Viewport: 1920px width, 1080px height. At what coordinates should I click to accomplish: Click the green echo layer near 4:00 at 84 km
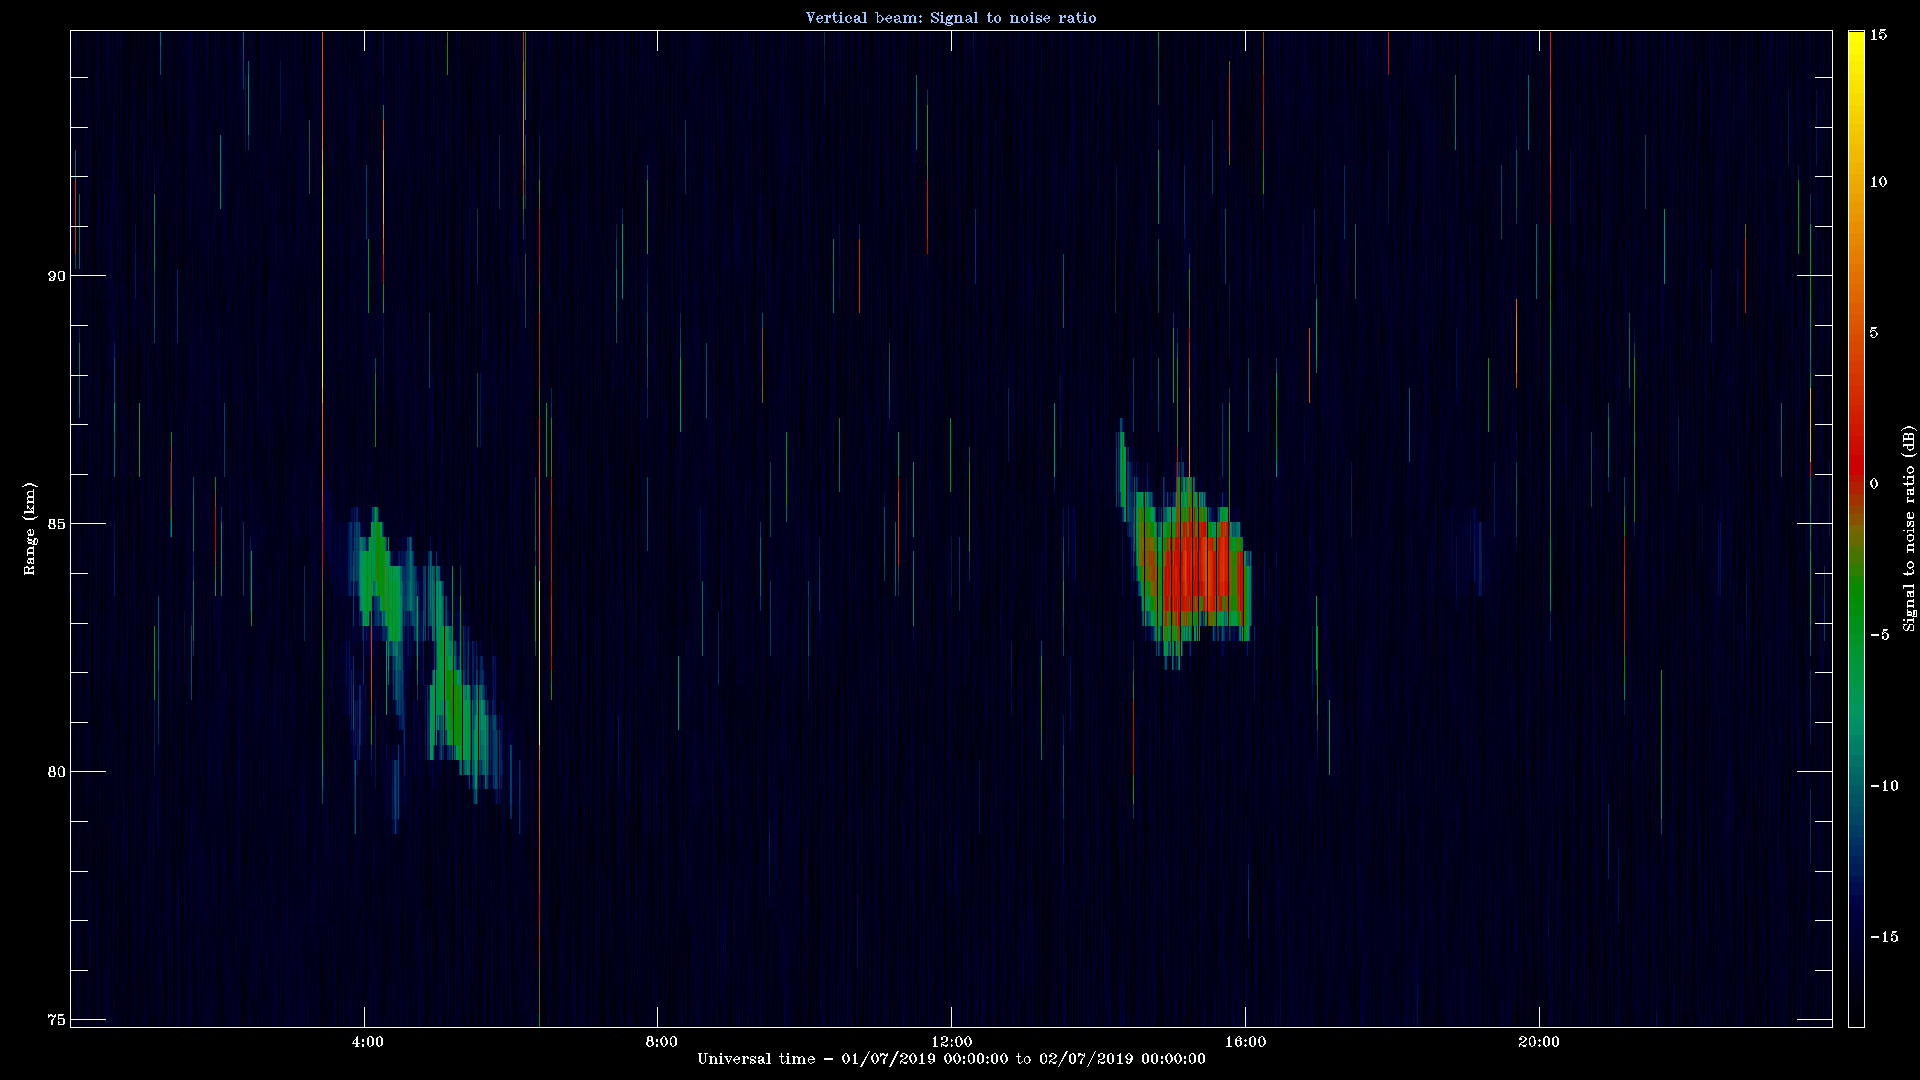(380, 575)
